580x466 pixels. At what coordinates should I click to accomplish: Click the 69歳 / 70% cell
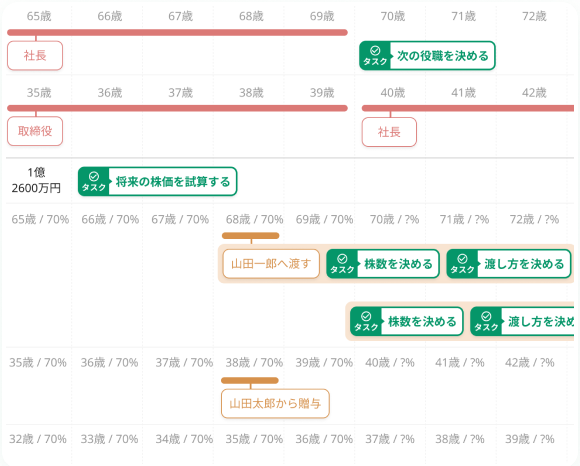(324, 219)
